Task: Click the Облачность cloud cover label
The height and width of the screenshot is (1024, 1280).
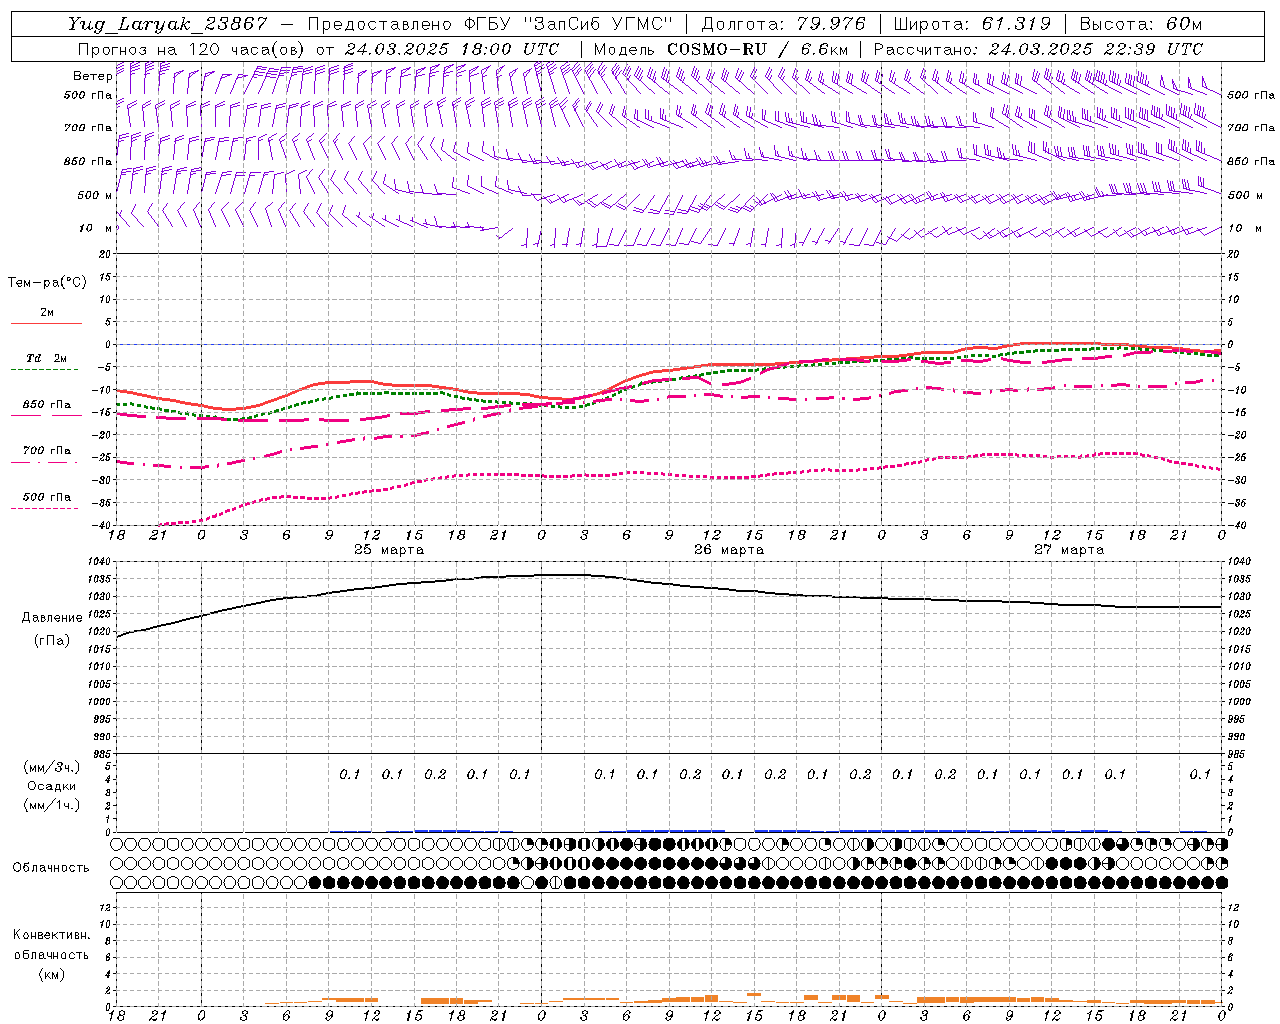Action: click(51, 868)
